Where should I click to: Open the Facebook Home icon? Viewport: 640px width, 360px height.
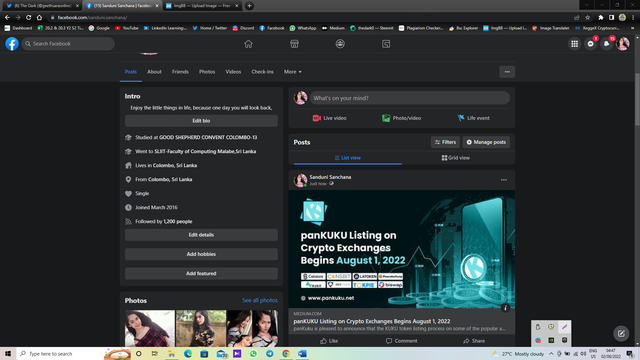[x=248, y=44]
